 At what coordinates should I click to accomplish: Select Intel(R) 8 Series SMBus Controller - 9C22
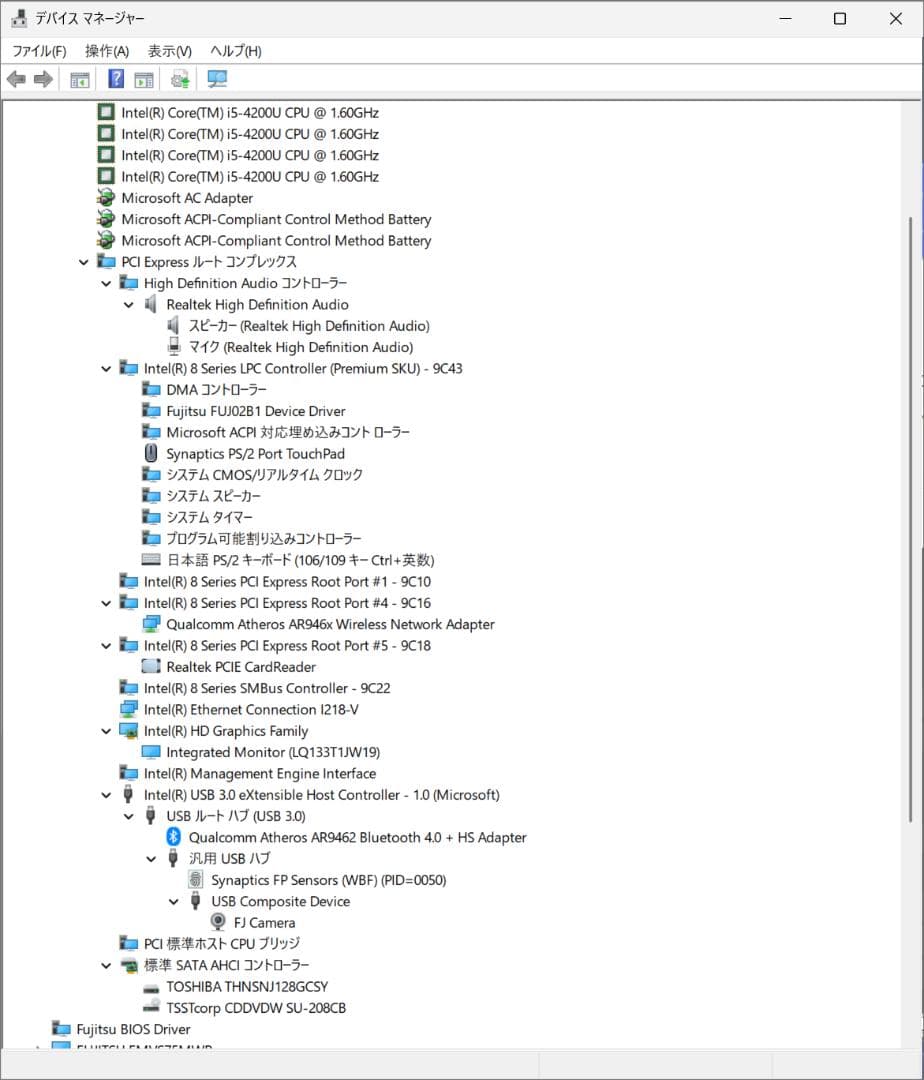[x=266, y=688]
